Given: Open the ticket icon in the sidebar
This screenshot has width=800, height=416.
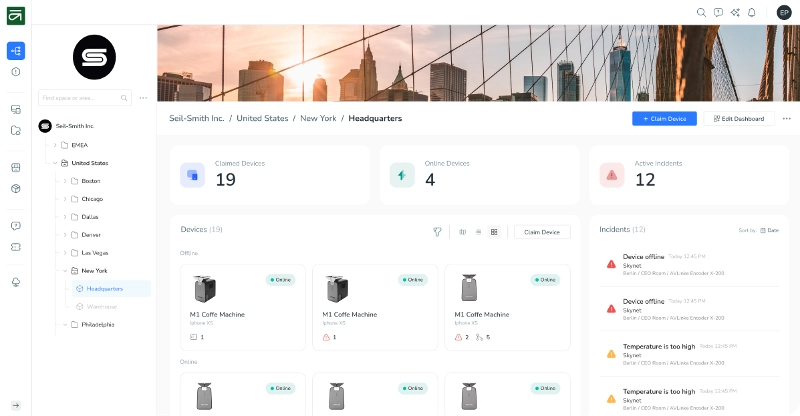Looking at the screenshot, I should [x=16, y=247].
